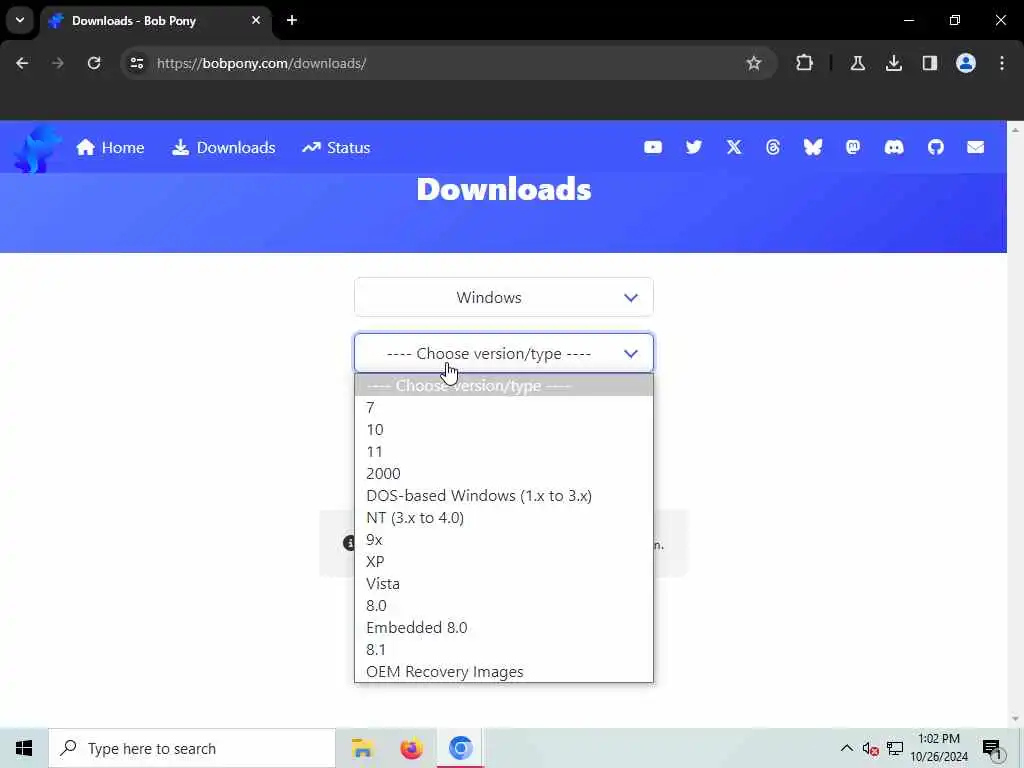Pick the Vista option
The width and height of the screenshot is (1024, 768).
(504, 584)
